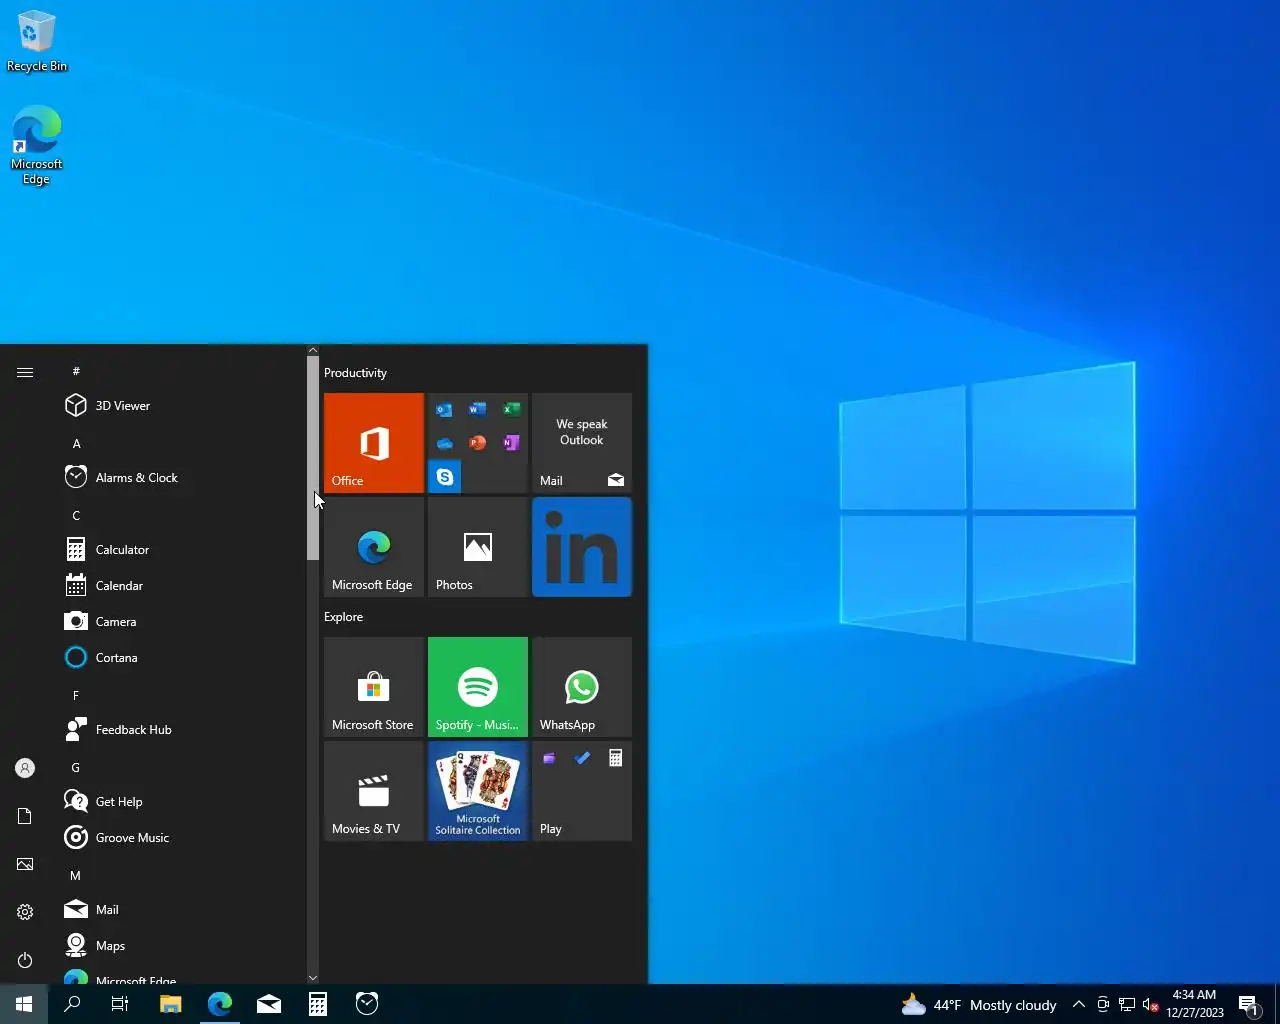
Task: Click the app list scrollbar thumb
Action: 313,457
